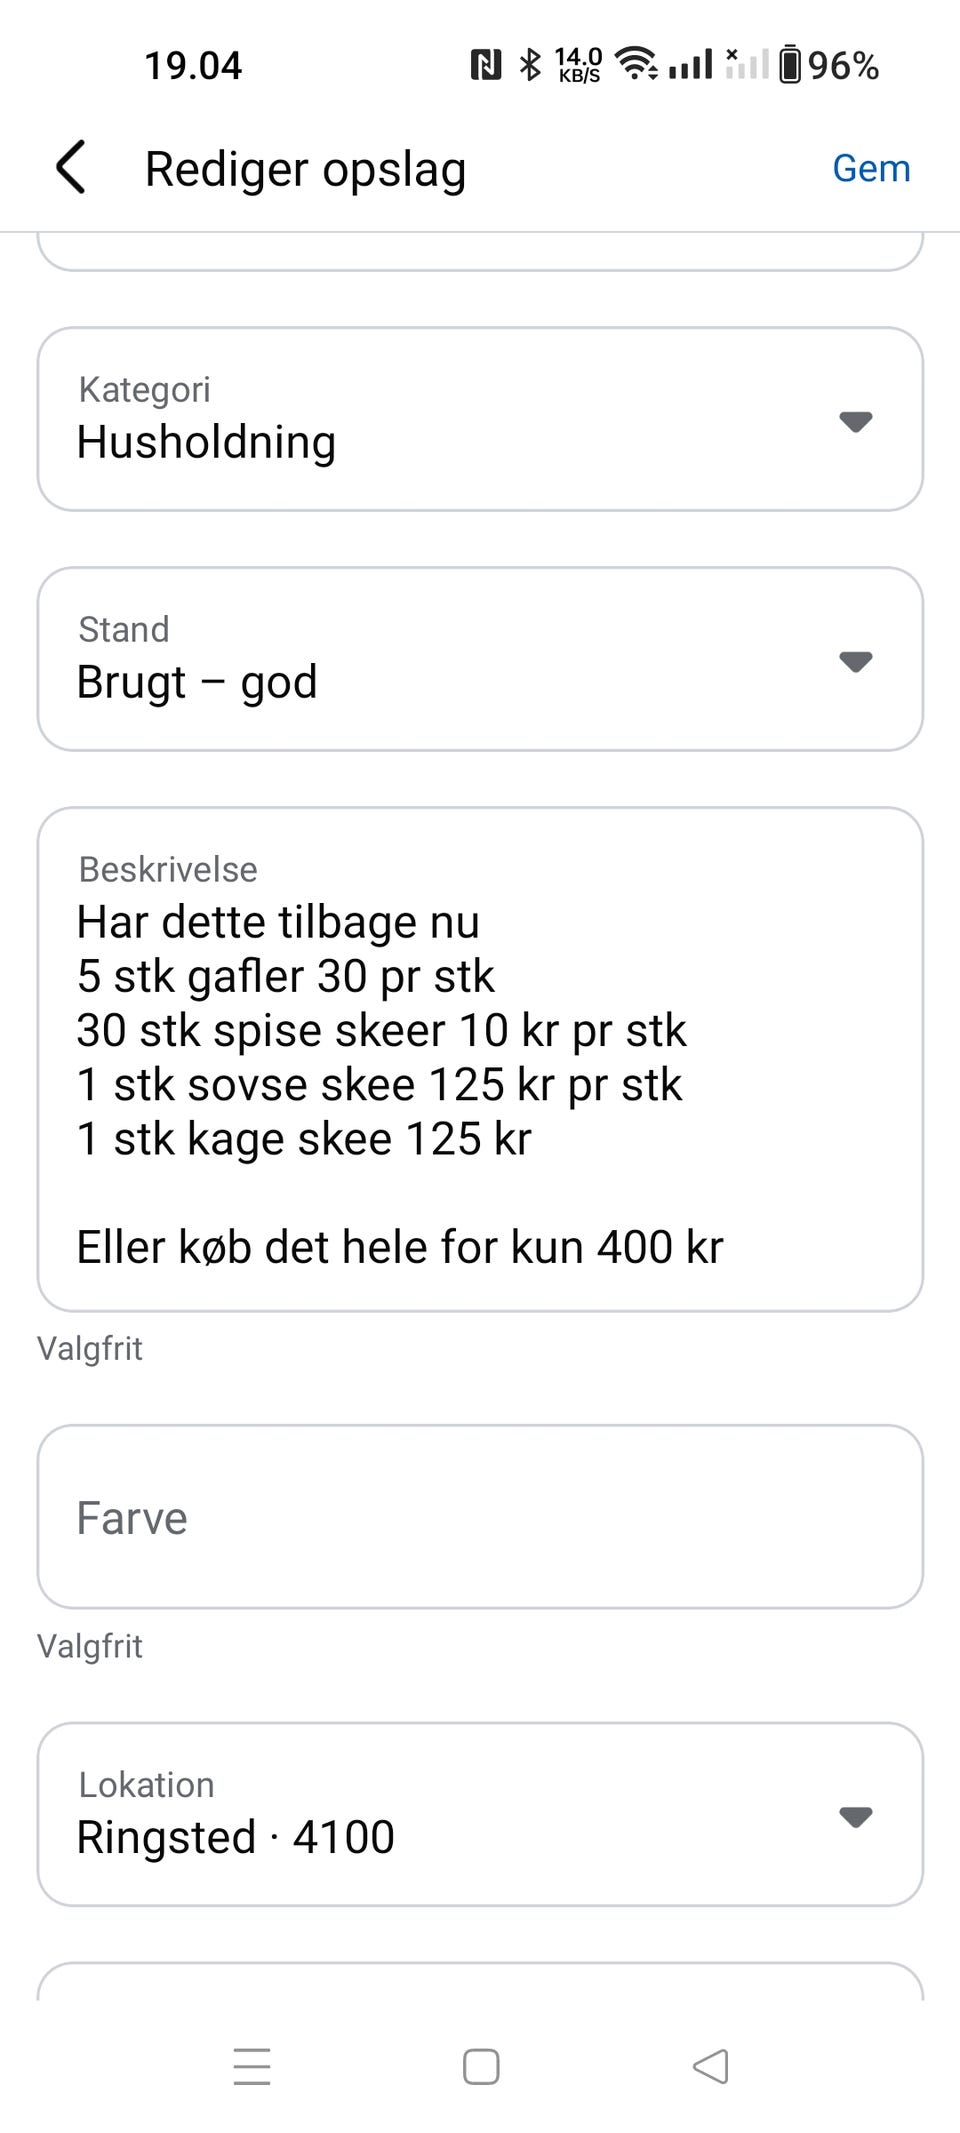
Task: Expand the Lokation dropdown arrow
Action: click(855, 1816)
